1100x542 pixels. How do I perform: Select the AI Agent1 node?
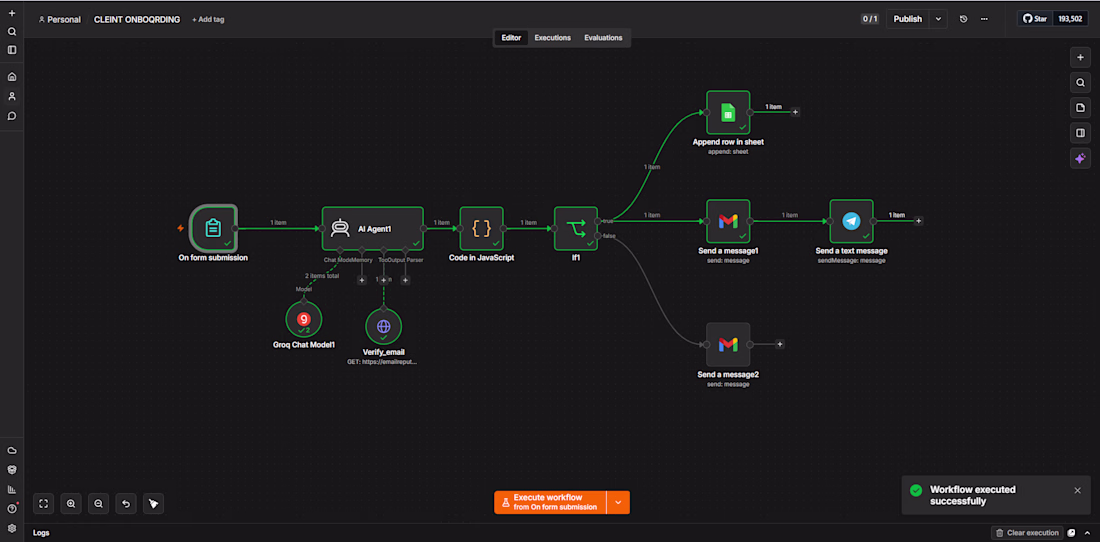pyautogui.click(x=373, y=228)
